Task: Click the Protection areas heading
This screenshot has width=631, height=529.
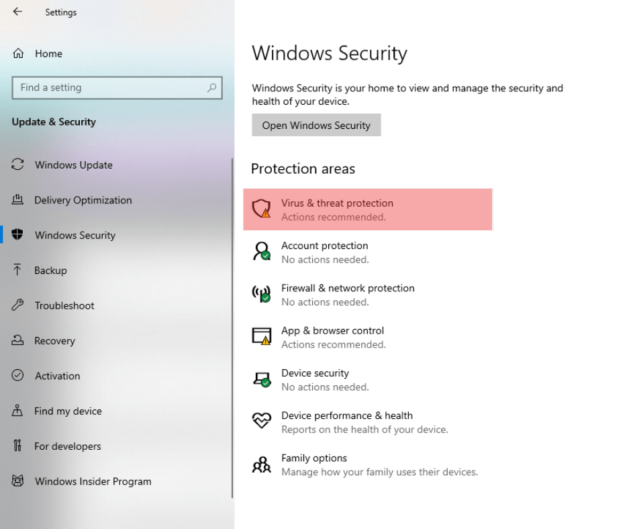Action: [303, 169]
